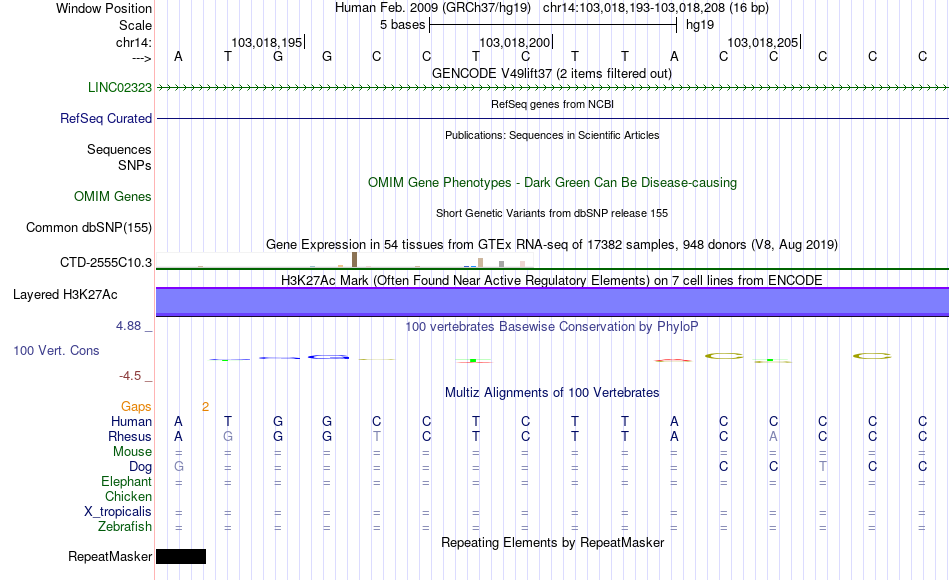950x580 pixels.
Task: Click the chr14:103,018,193-103,018,208 position text
Action: click(656, 8)
